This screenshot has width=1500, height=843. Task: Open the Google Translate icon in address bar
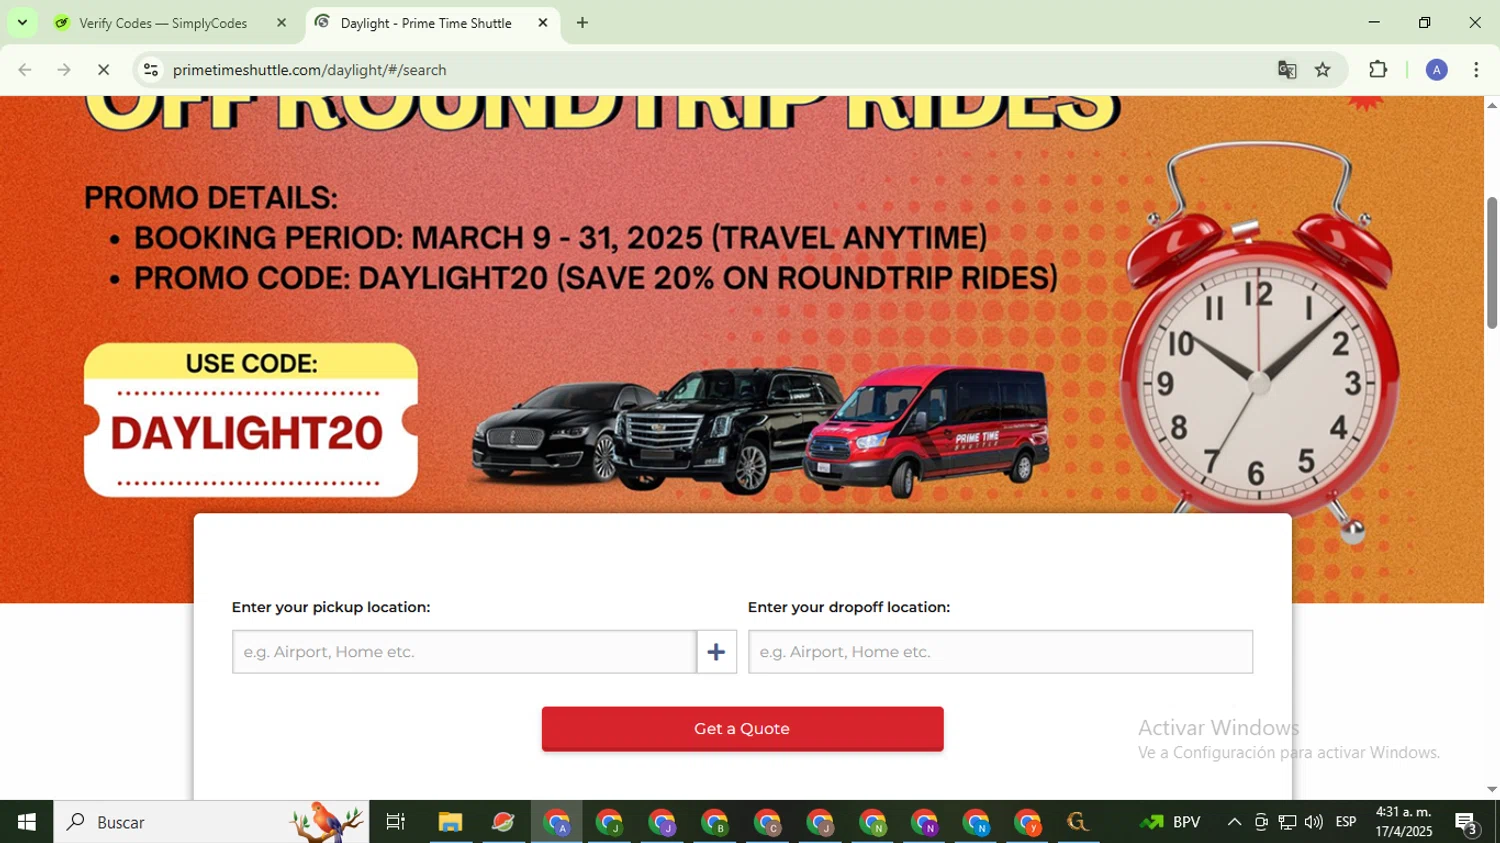pyautogui.click(x=1287, y=70)
